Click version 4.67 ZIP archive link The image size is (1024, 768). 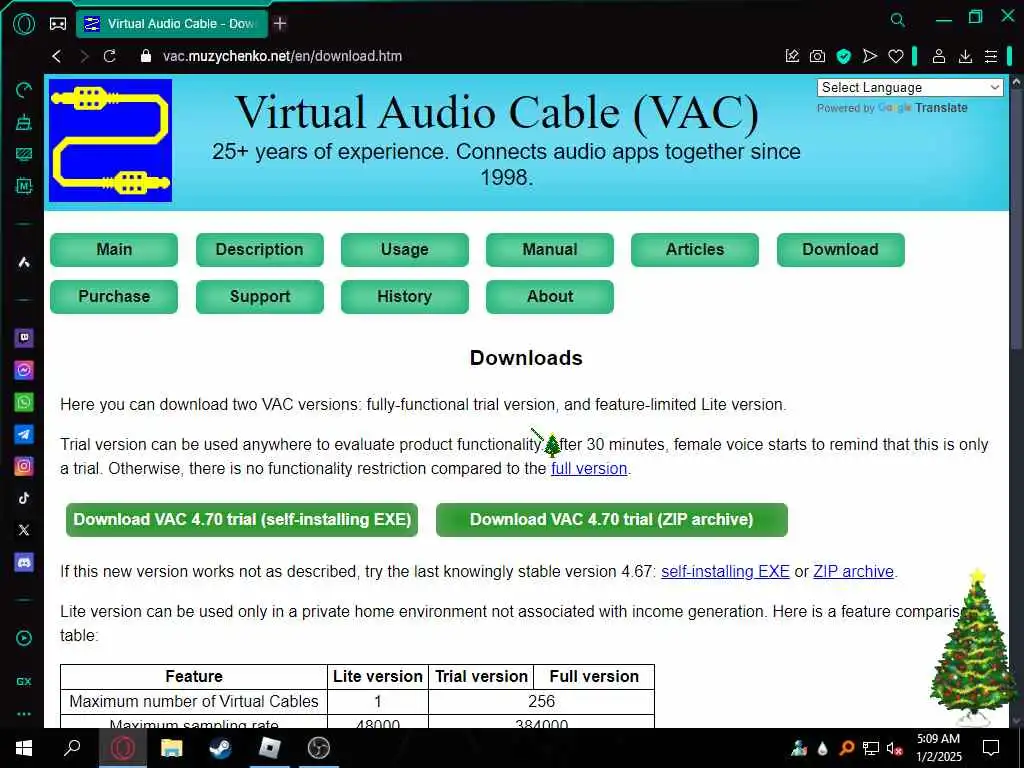coord(853,571)
